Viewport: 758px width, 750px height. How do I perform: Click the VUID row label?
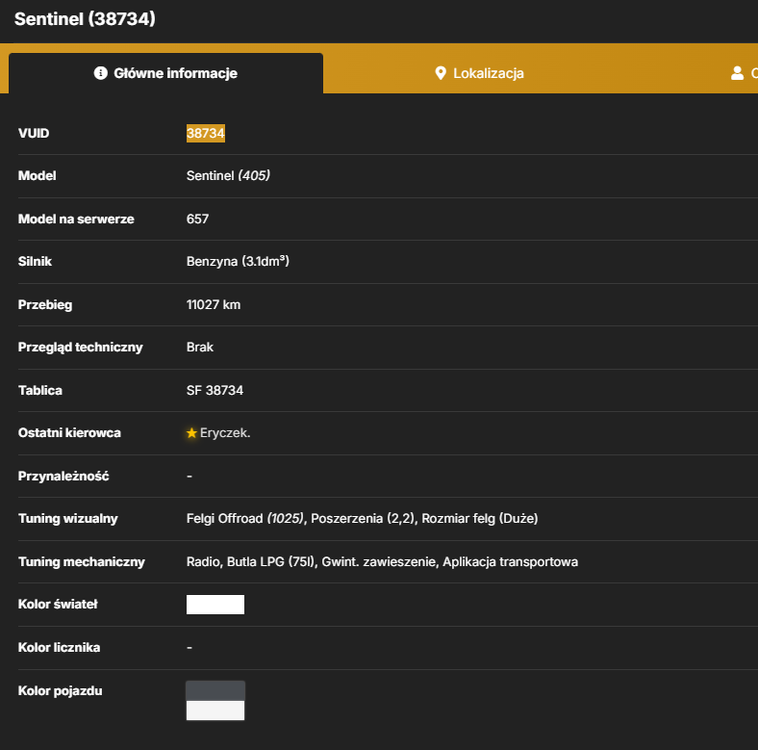pyautogui.click(x=34, y=133)
